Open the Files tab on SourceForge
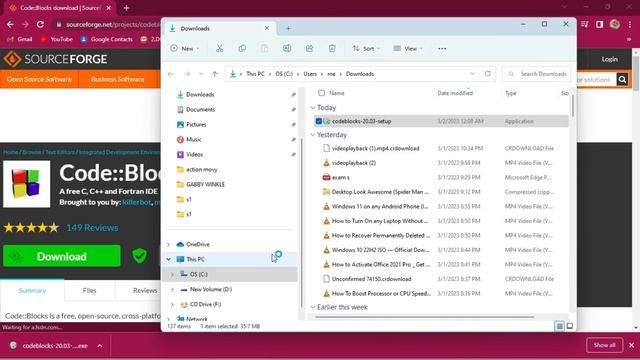The image size is (640, 360). click(x=89, y=290)
